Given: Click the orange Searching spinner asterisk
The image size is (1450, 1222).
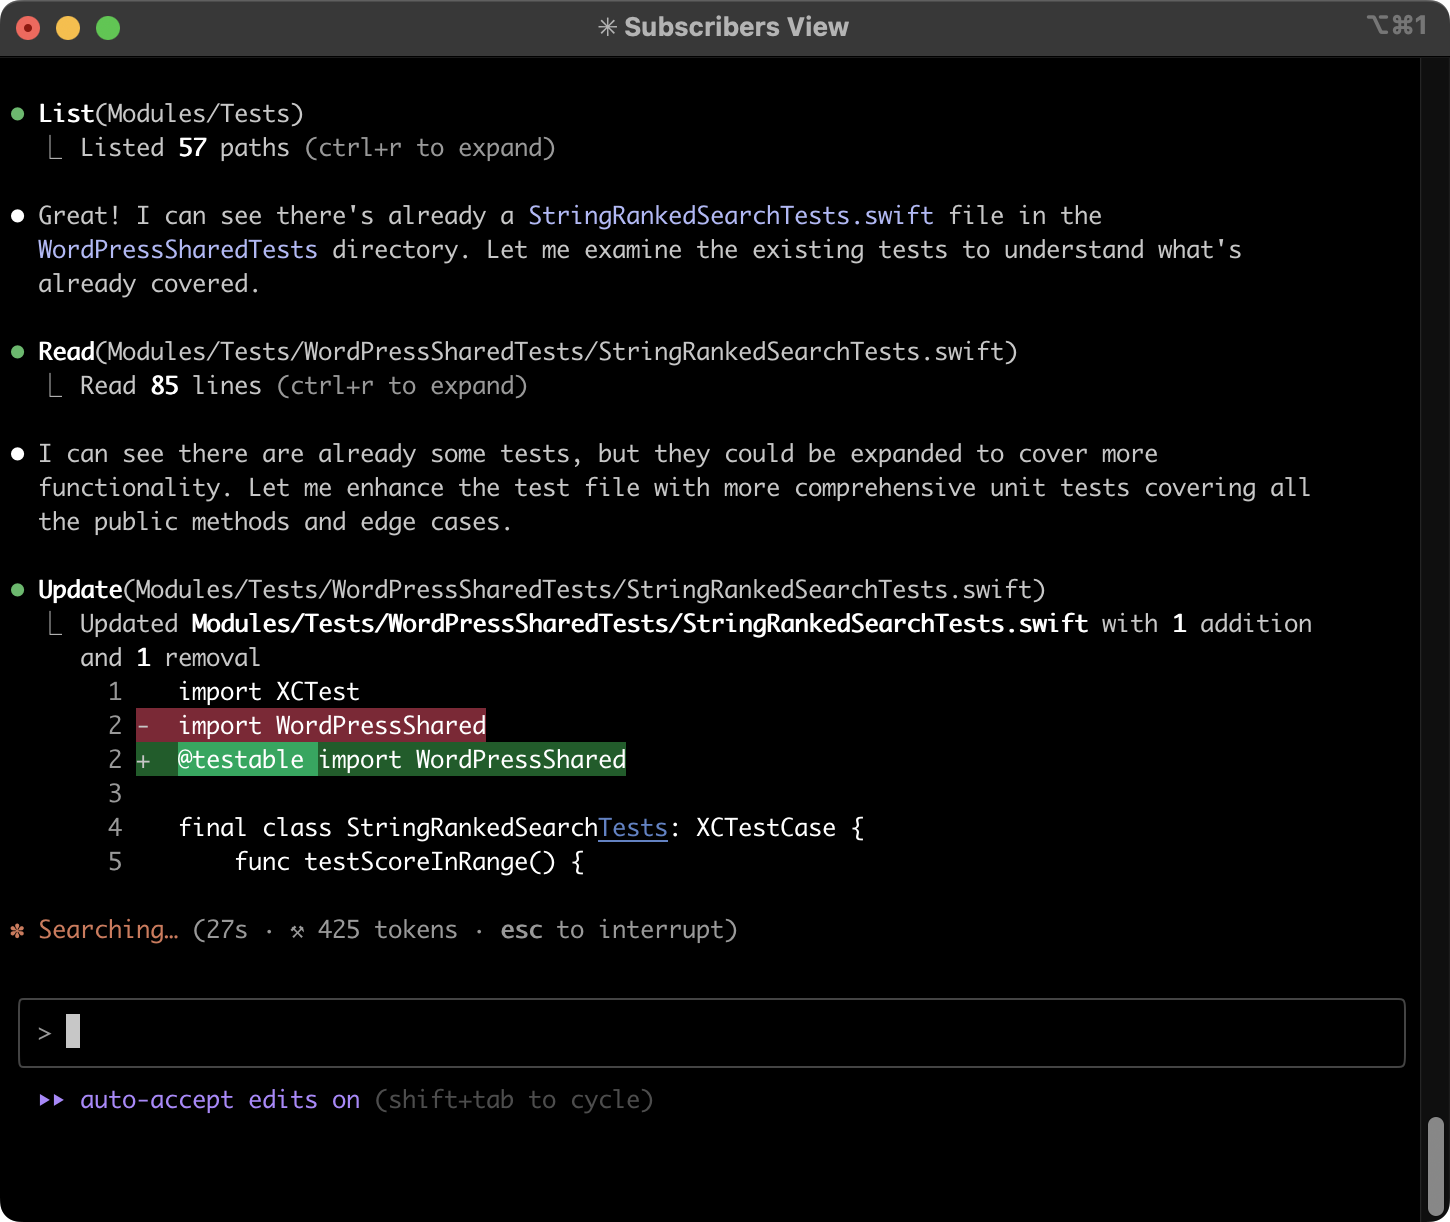Looking at the screenshot, I should [17, 929].
